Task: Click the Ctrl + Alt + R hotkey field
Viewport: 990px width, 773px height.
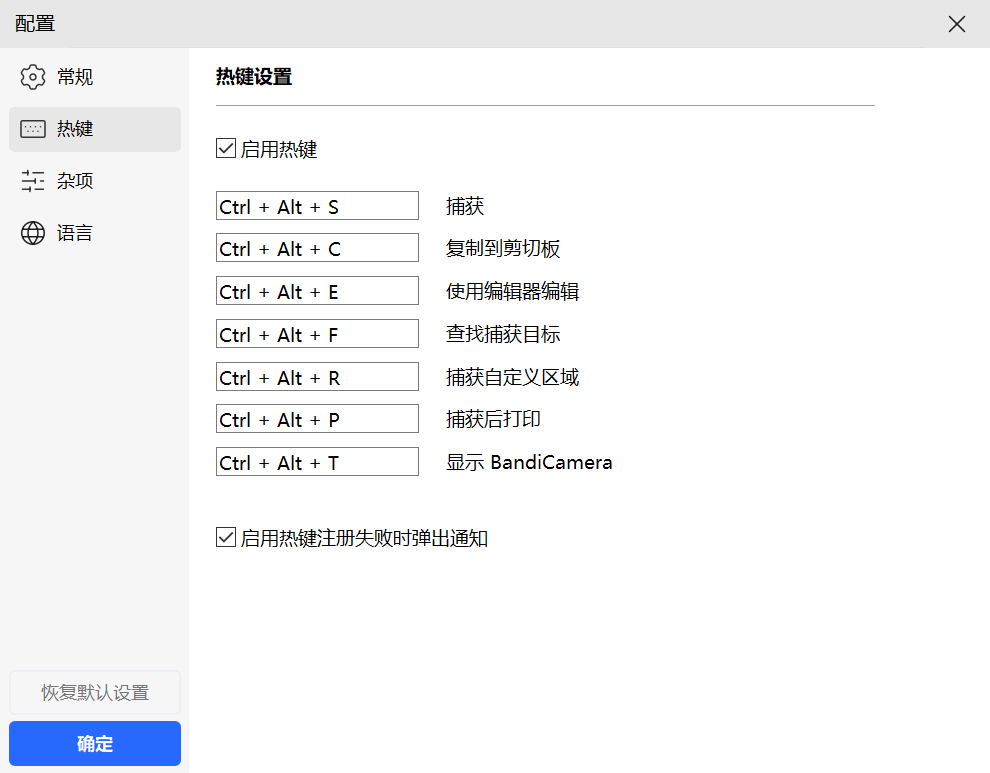Action: [x=317, y=376]
